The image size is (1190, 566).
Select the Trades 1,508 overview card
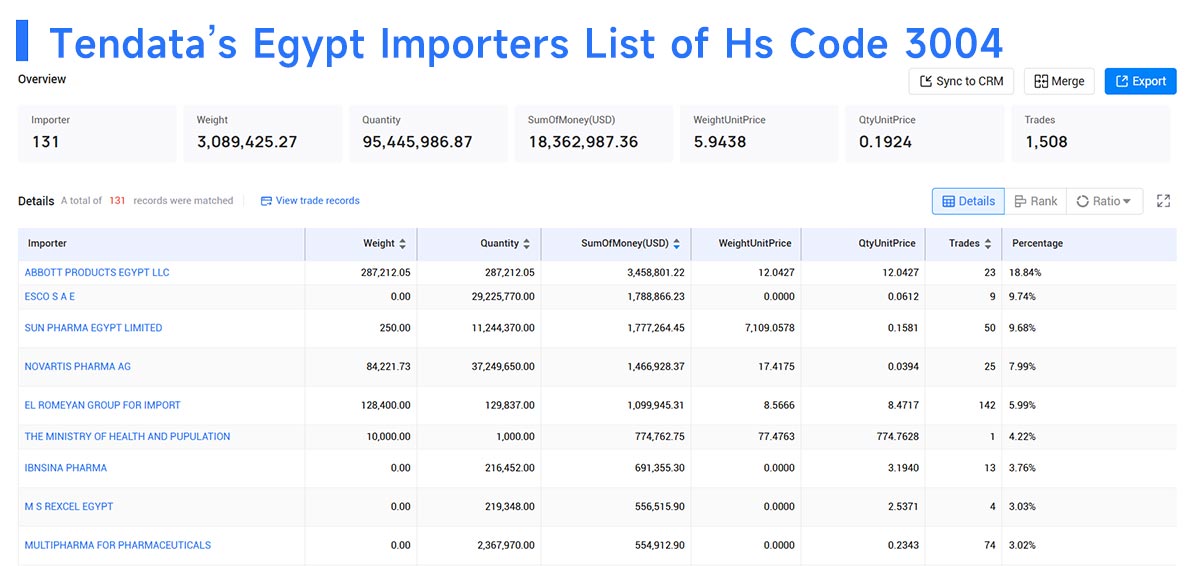pyautogui.click(x=1091, y=134)
